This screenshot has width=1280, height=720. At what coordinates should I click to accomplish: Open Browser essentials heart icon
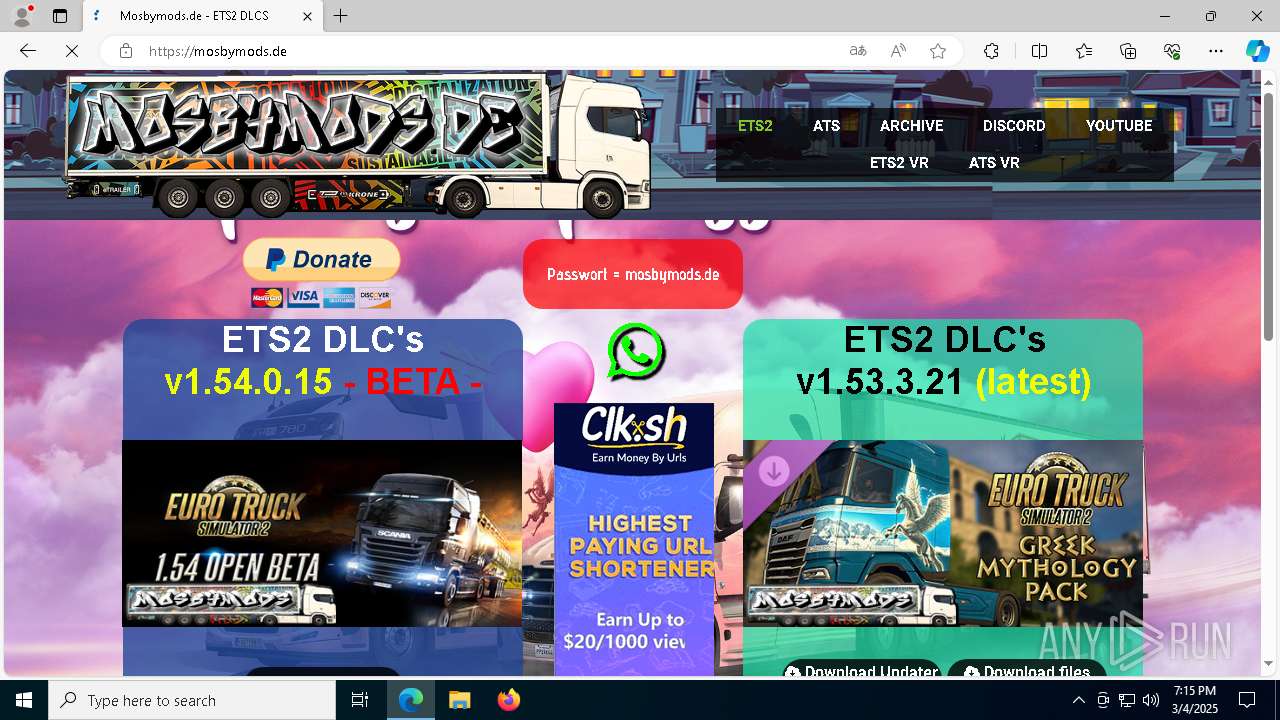1172,51
